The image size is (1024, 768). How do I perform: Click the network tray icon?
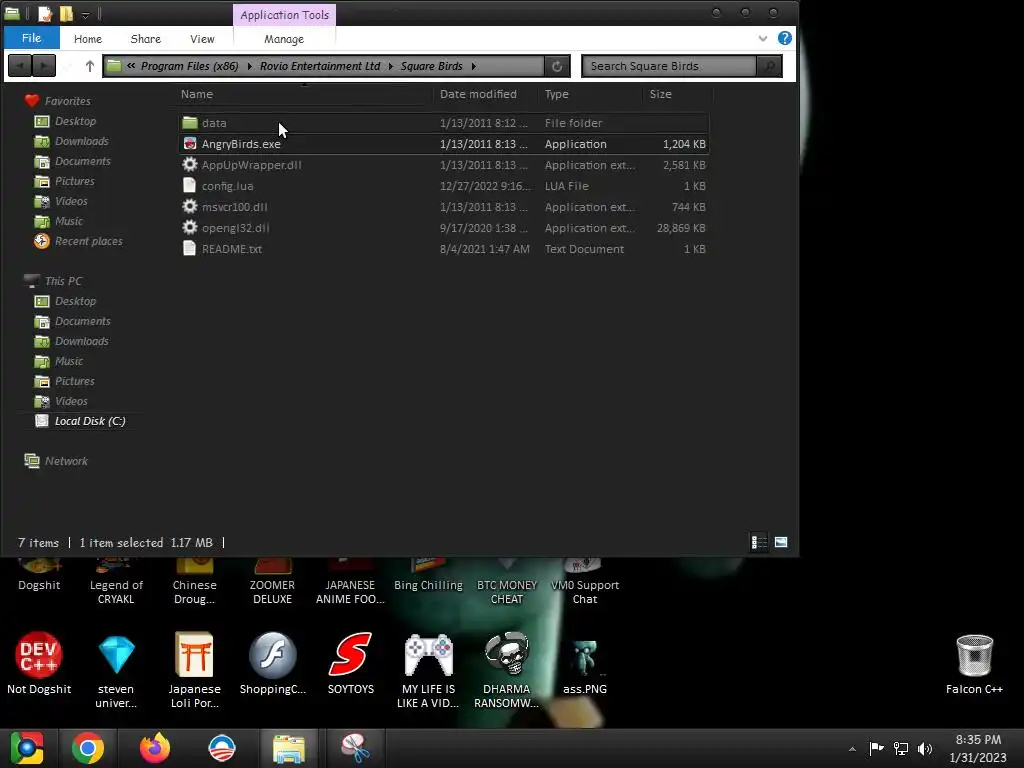pos(901,748)
